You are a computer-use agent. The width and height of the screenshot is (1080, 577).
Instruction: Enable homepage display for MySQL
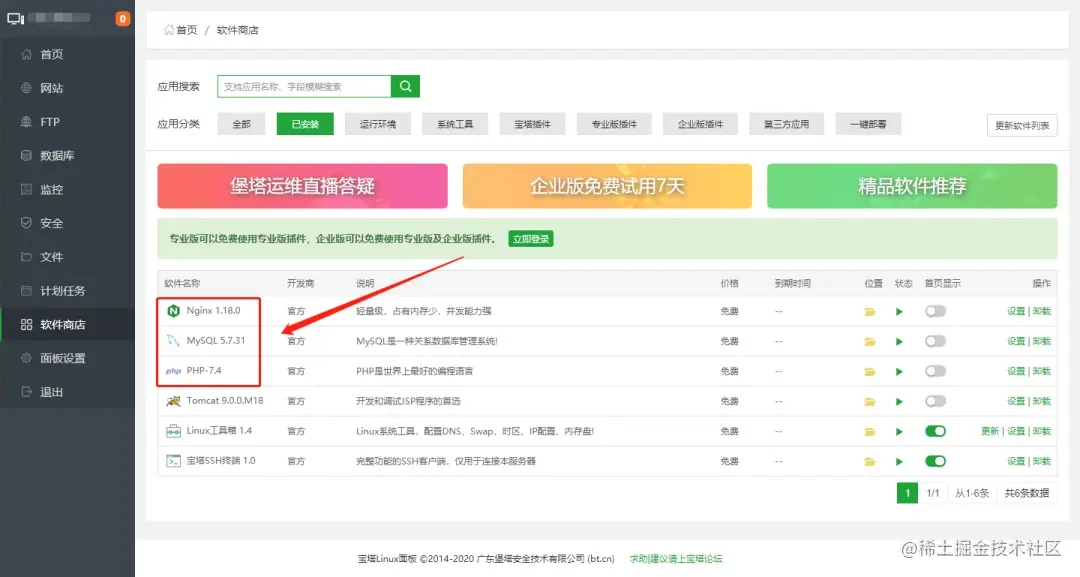tap(935, 341)
